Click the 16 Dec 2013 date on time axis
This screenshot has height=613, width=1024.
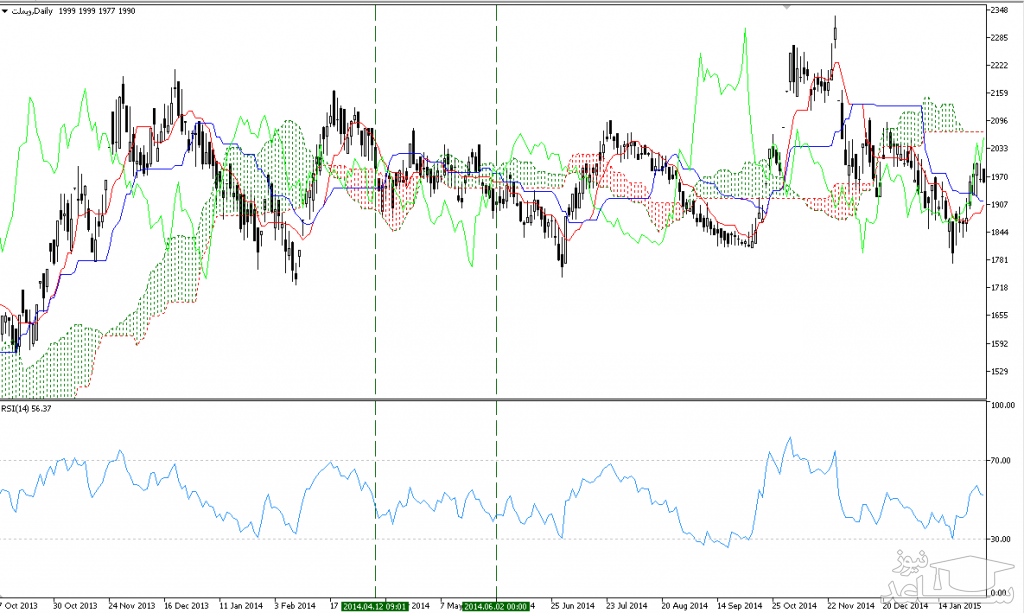point(187,605)
